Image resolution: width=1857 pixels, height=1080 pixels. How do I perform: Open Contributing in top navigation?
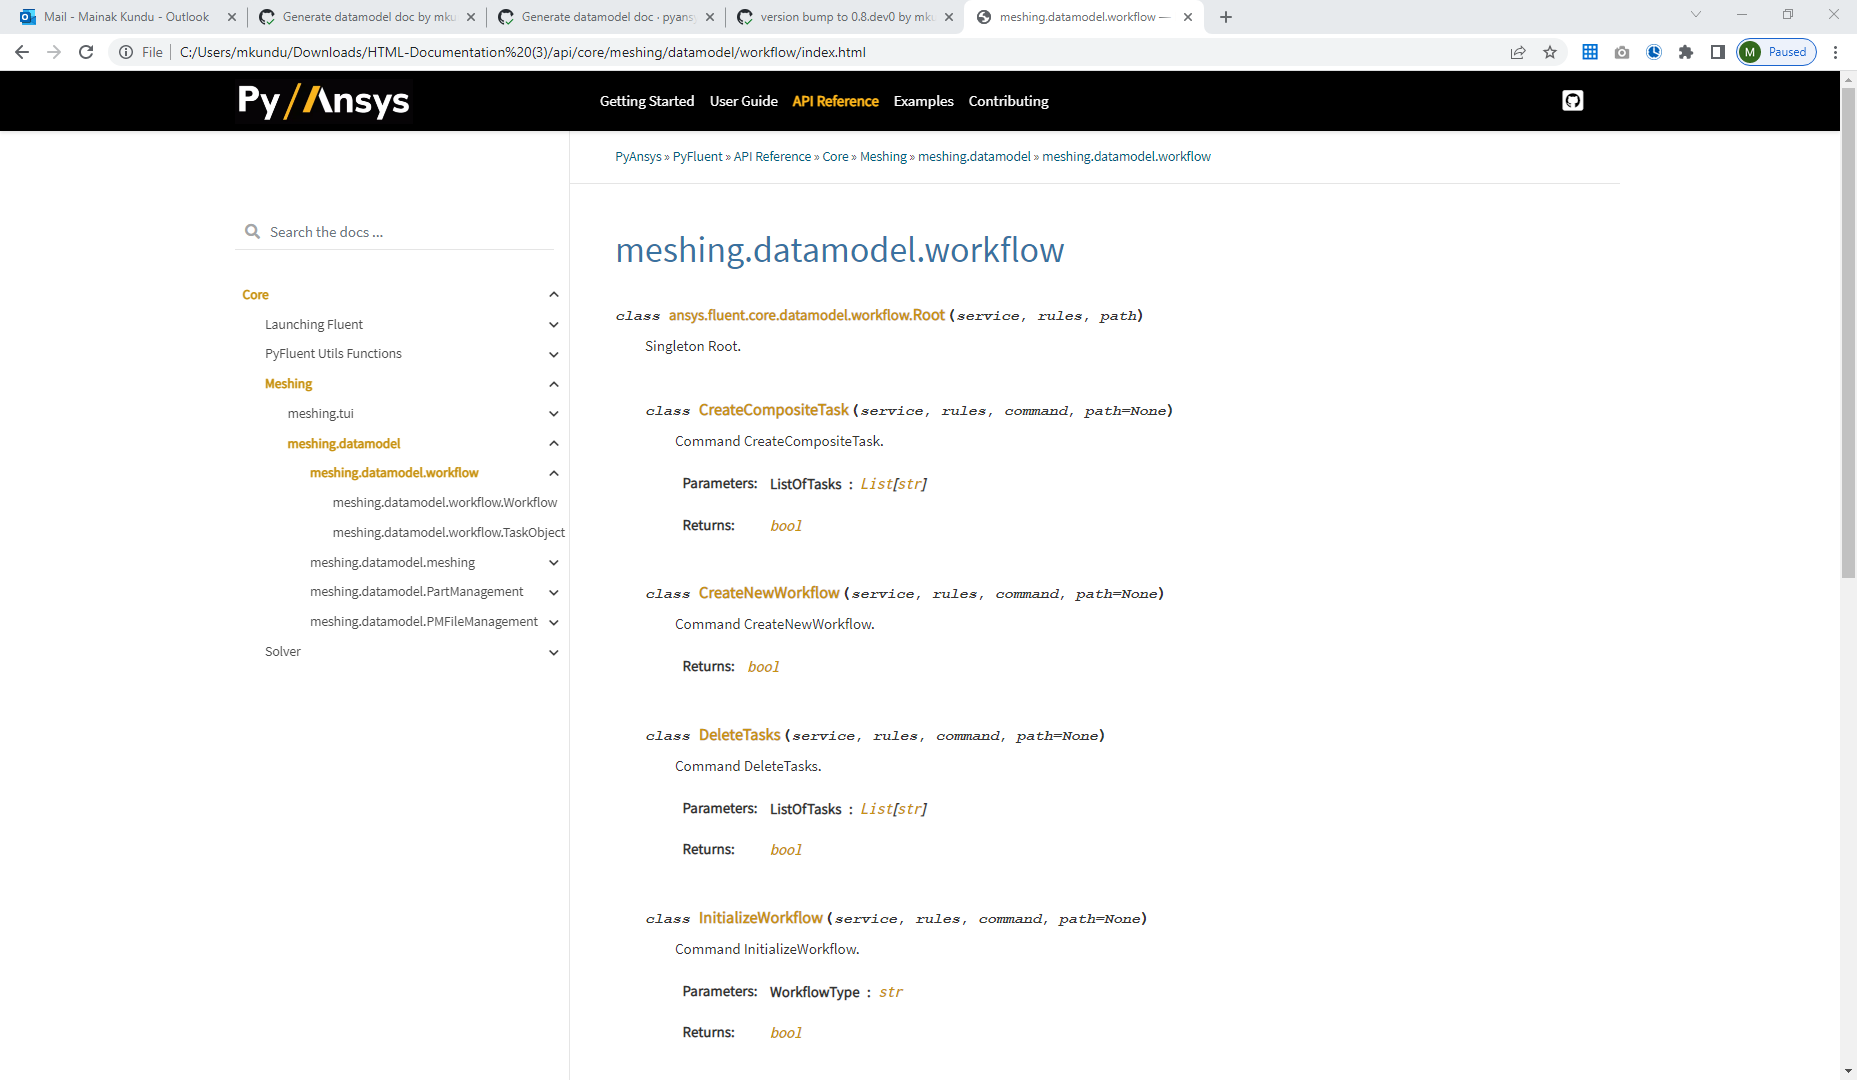point(1008,101)
